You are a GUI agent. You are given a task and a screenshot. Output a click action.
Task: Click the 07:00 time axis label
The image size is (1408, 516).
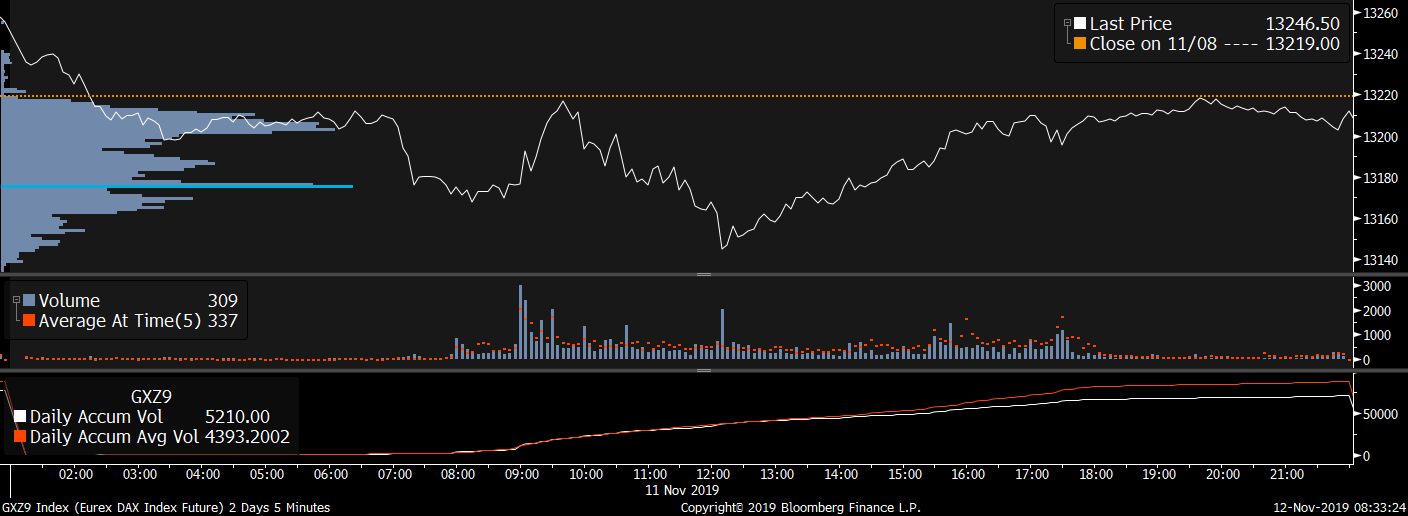[395, 474]
